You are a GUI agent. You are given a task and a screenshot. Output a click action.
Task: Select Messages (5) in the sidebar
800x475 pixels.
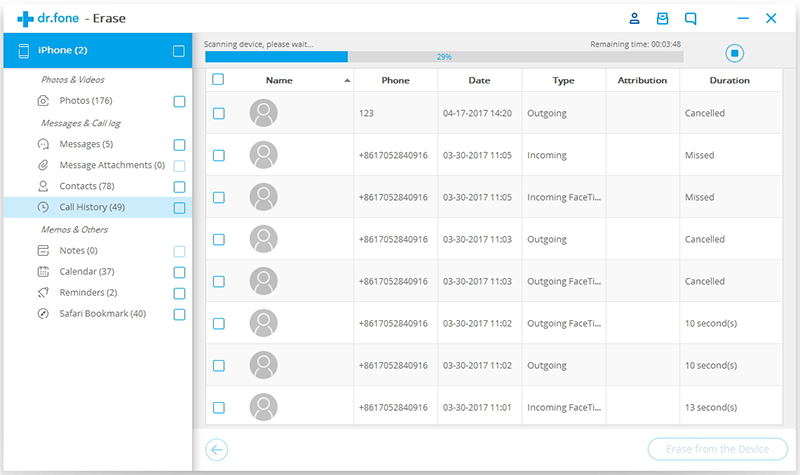click(86, 144)
